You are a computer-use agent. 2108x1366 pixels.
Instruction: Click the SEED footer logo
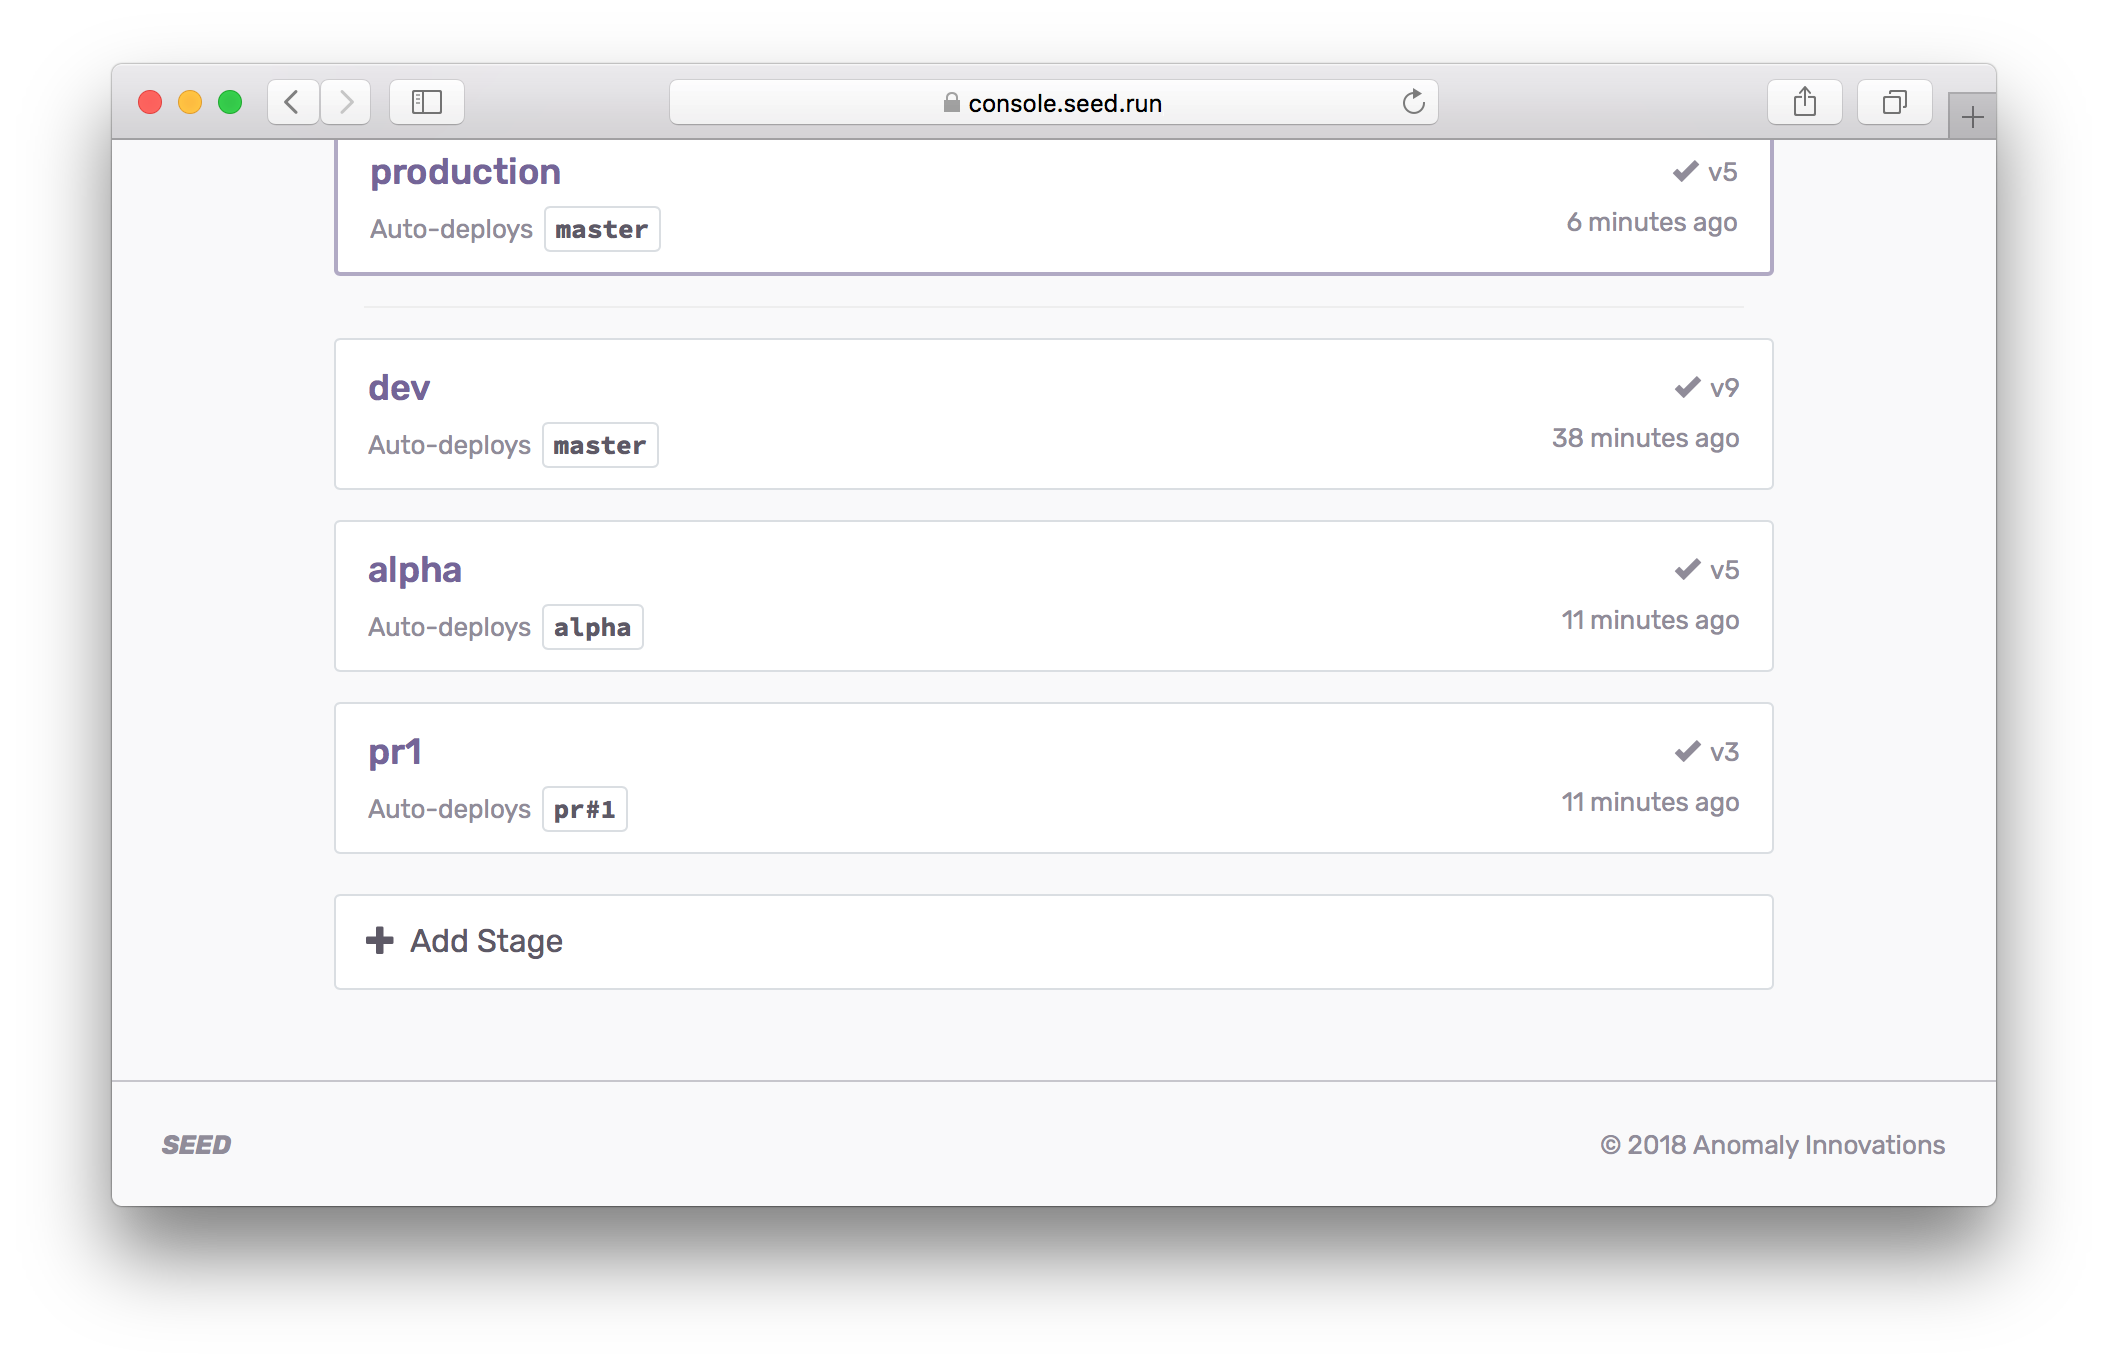197,1145
